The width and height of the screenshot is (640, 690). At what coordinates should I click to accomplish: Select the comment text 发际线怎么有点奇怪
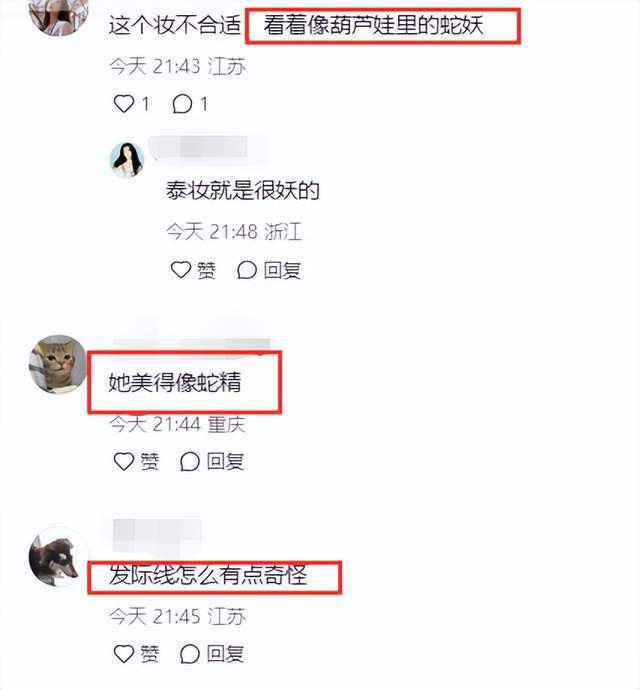click(x=208, y=575)
